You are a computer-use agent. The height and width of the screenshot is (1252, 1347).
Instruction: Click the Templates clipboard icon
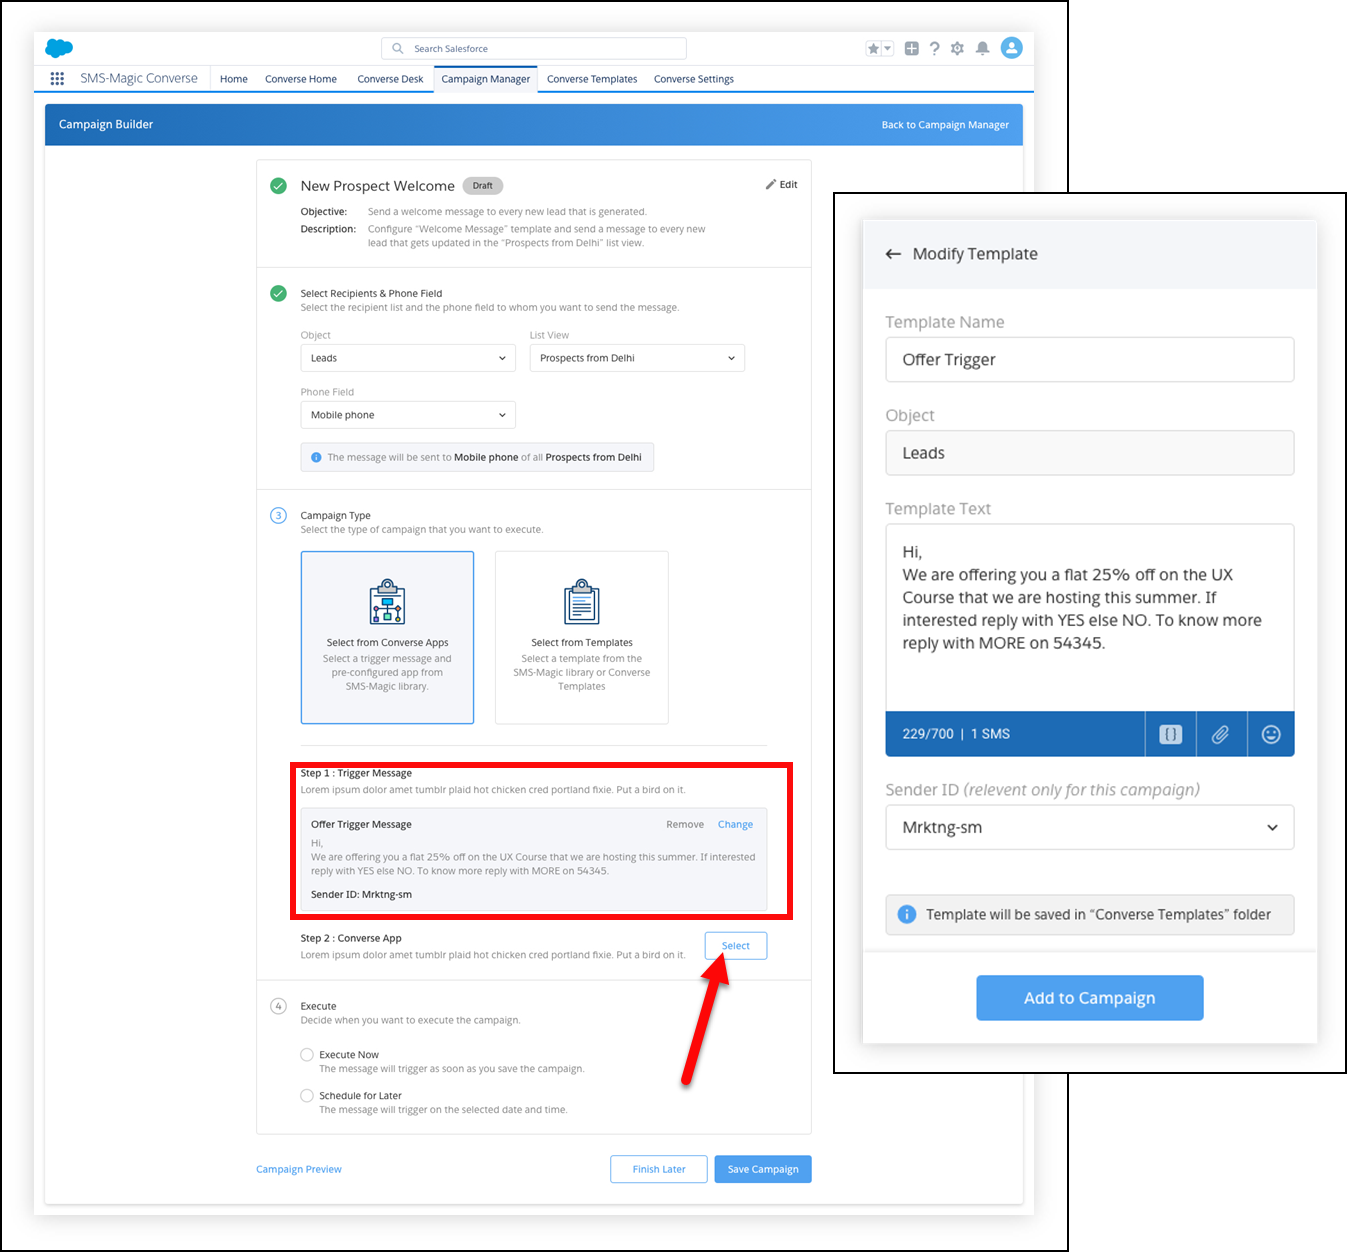click(x=582, y=601)
